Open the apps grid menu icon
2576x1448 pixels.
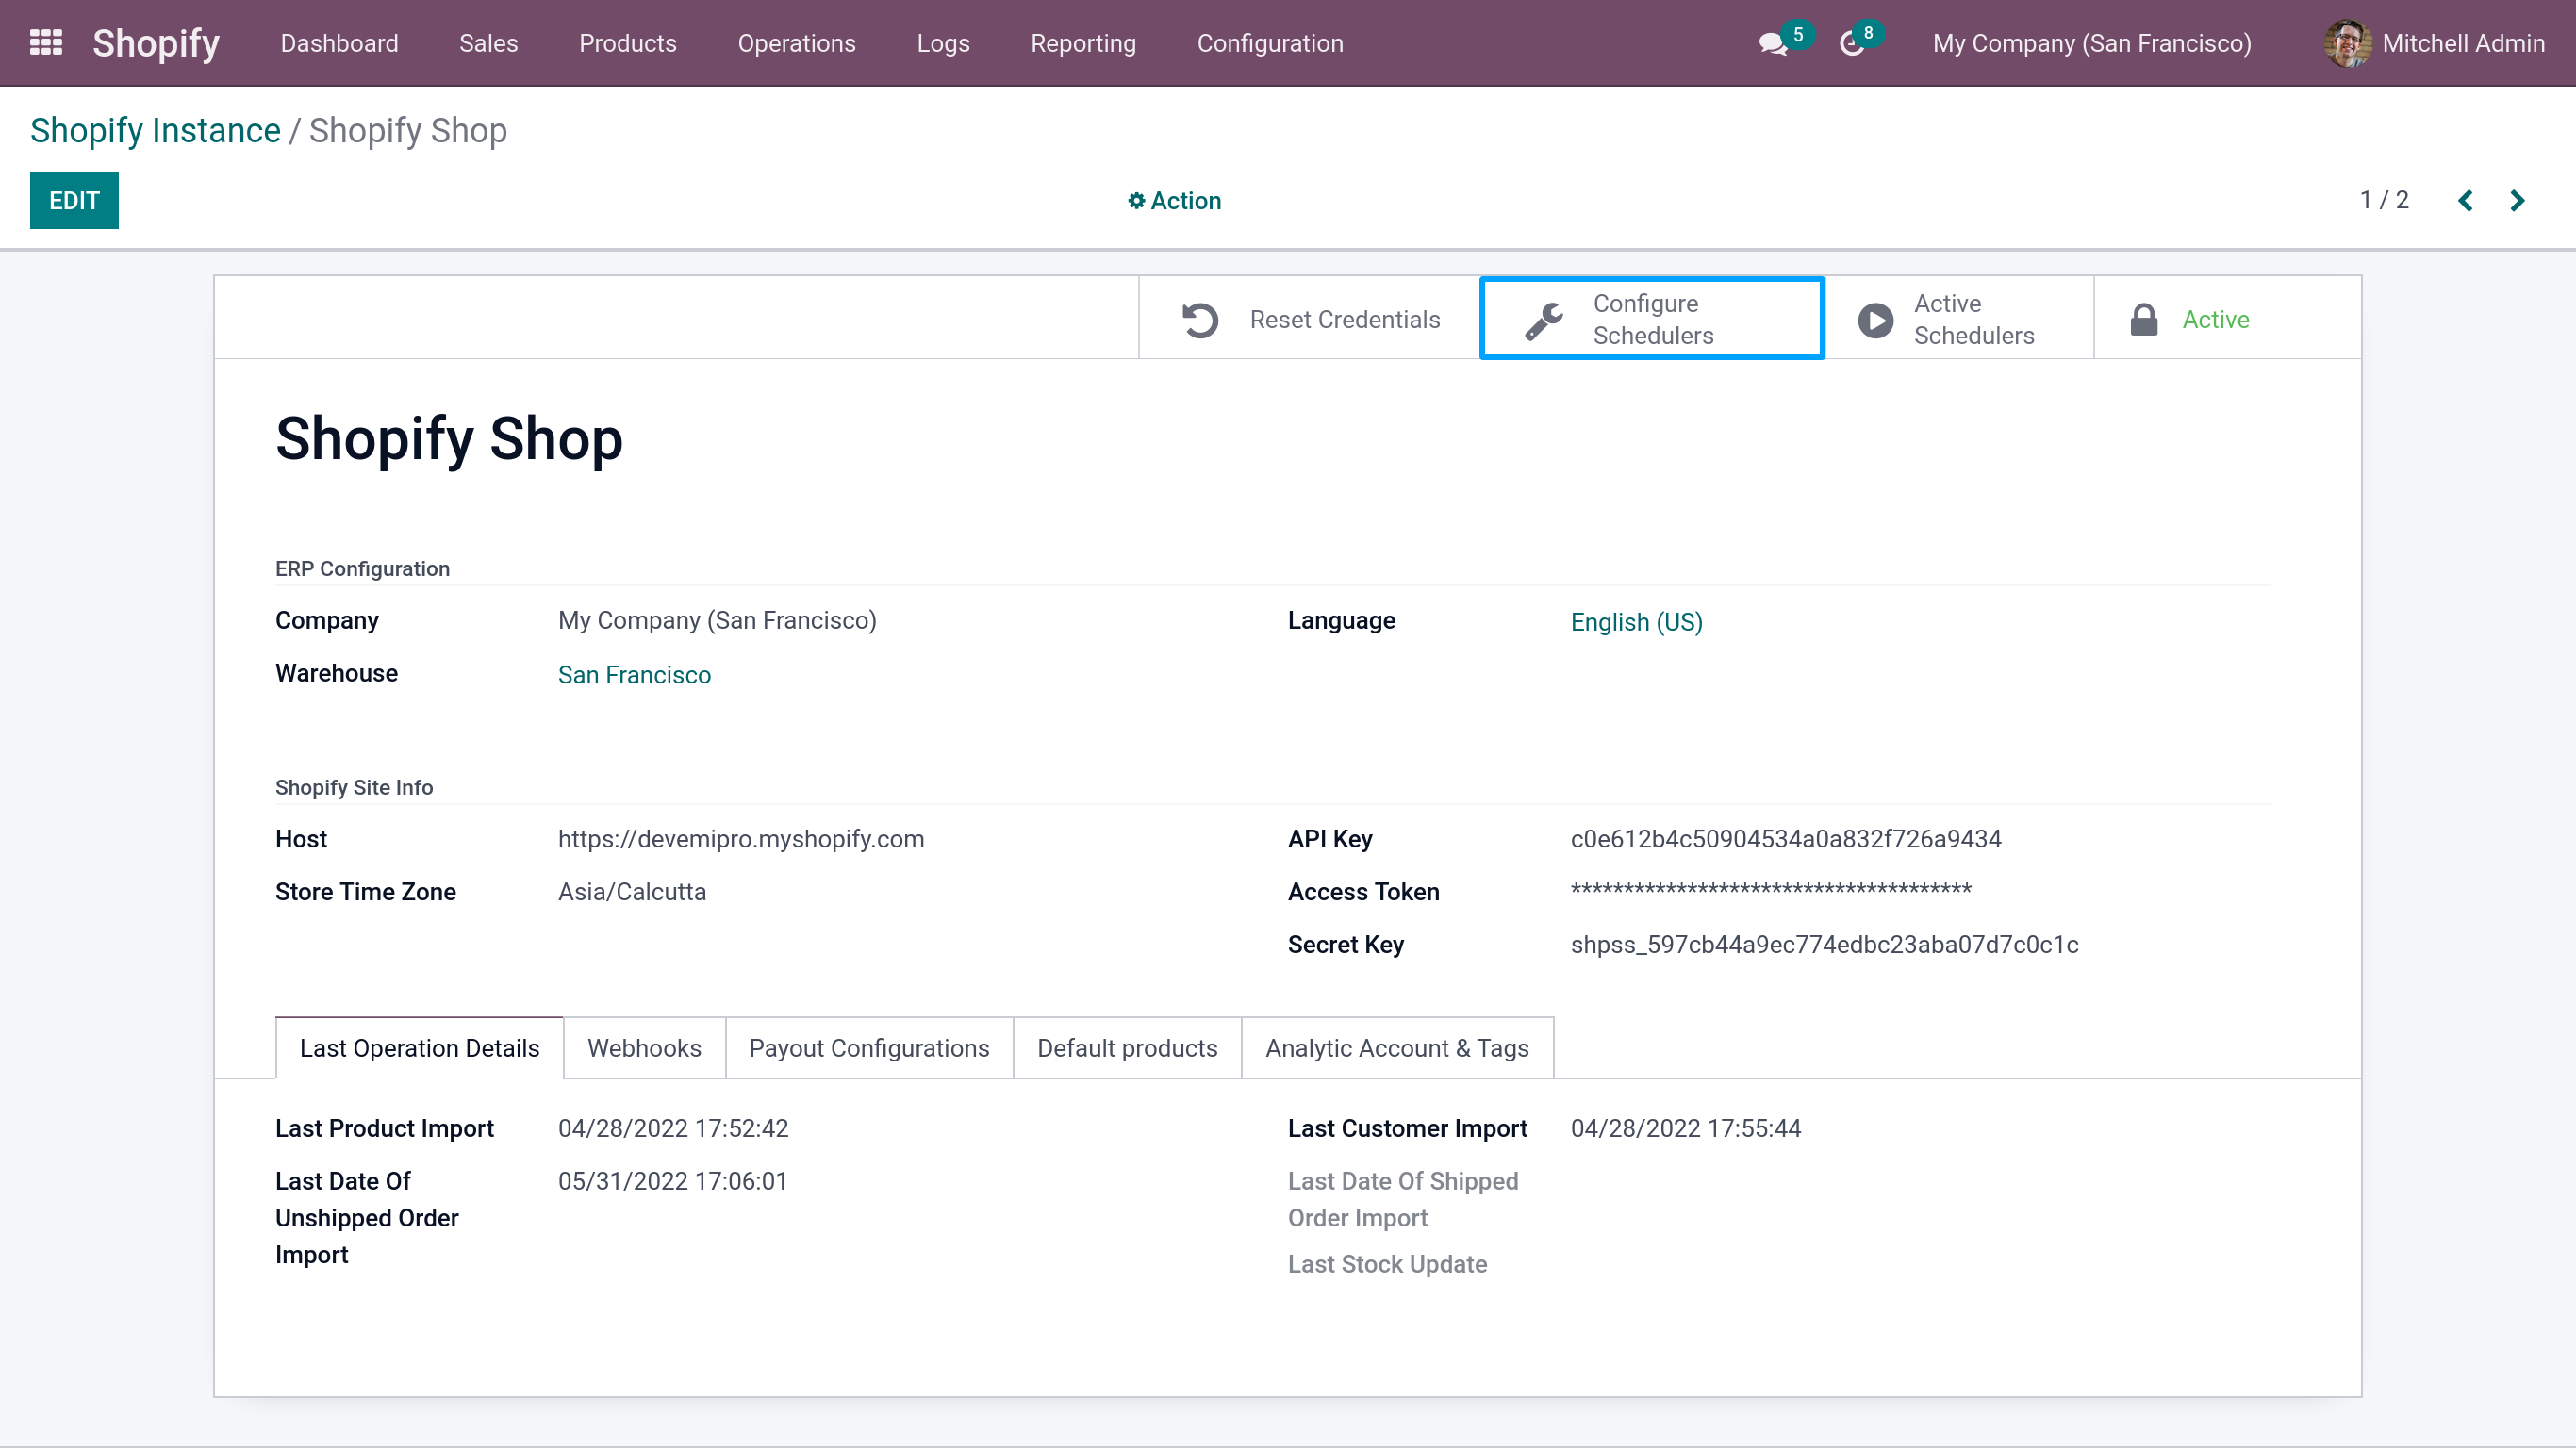(46, 43)
